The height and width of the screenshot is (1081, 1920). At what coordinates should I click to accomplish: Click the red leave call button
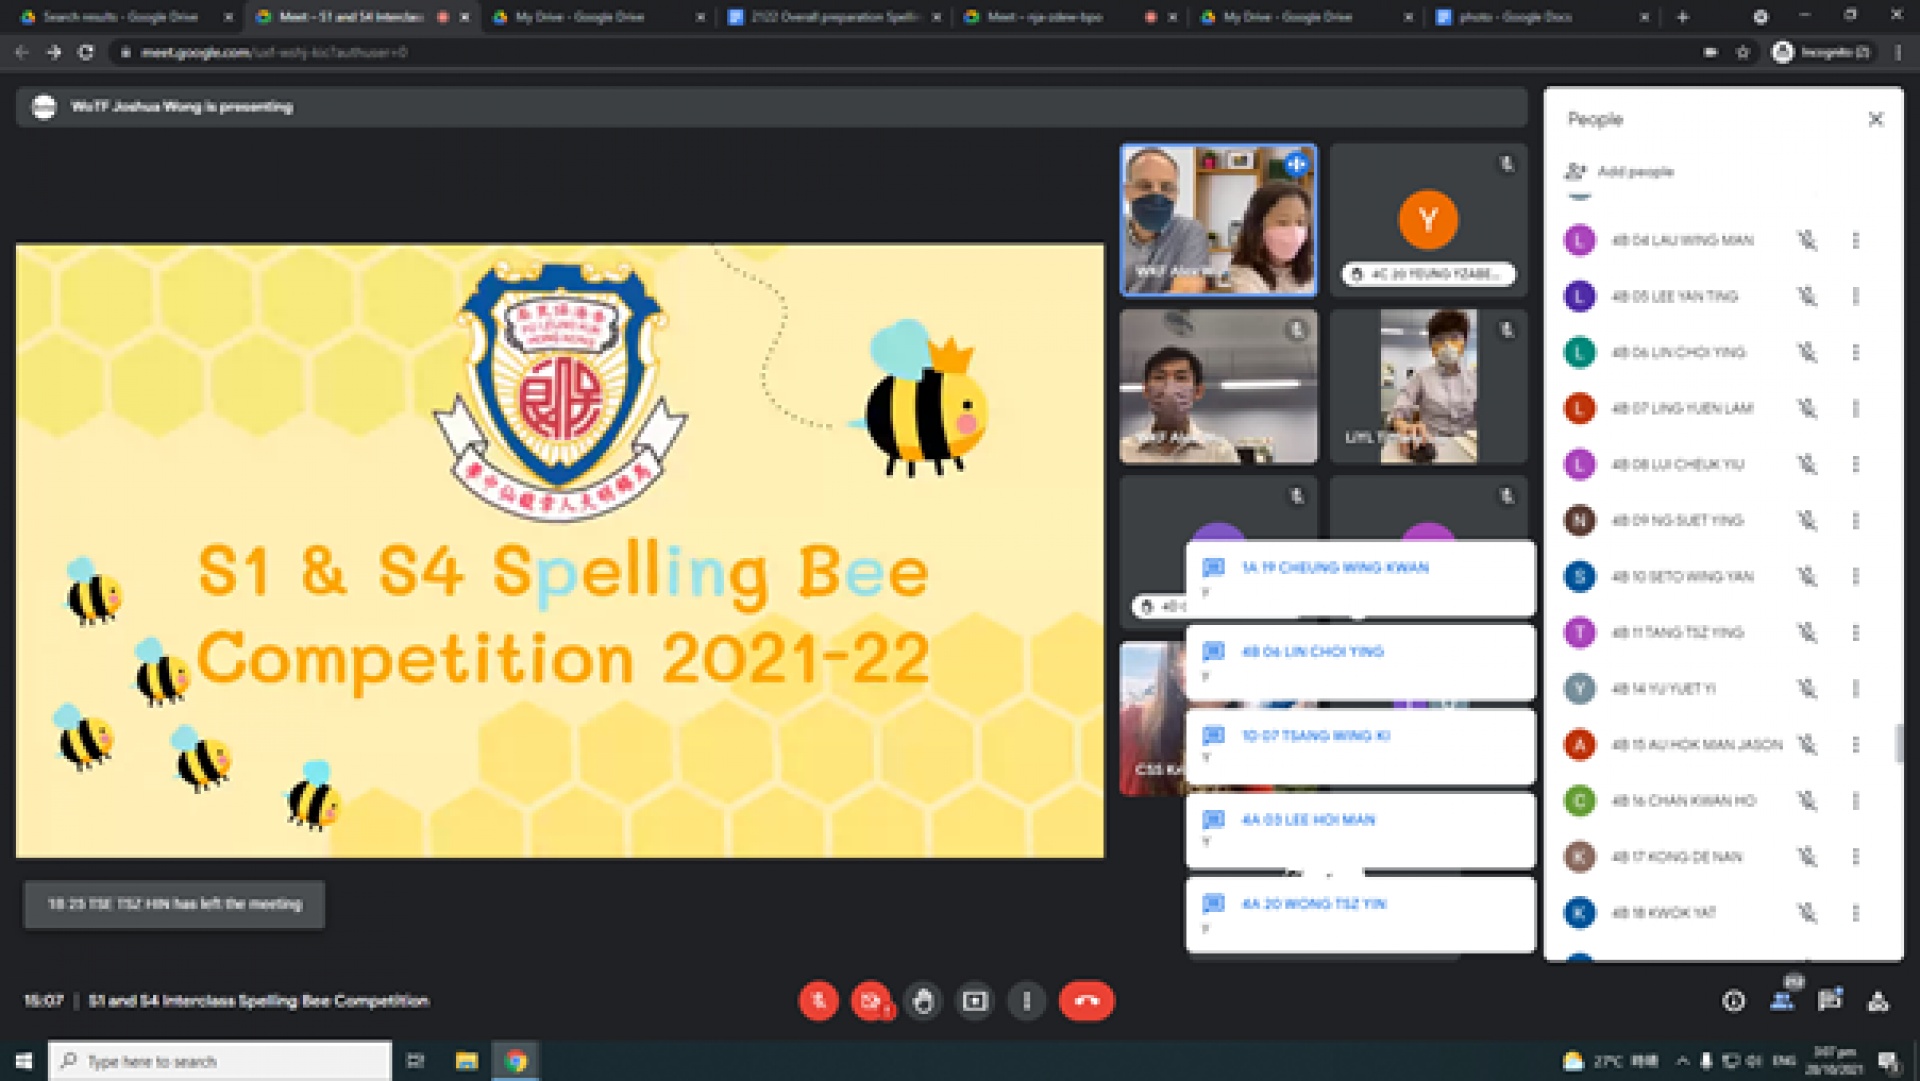(1086, 1001)
